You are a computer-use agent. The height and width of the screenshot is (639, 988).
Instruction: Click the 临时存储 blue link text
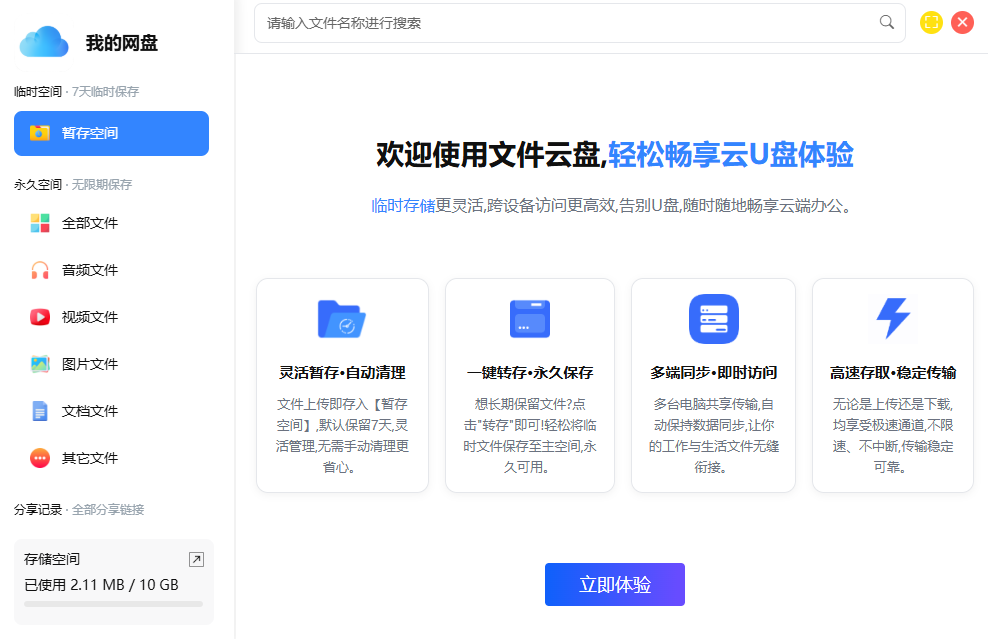click(403, 206)
